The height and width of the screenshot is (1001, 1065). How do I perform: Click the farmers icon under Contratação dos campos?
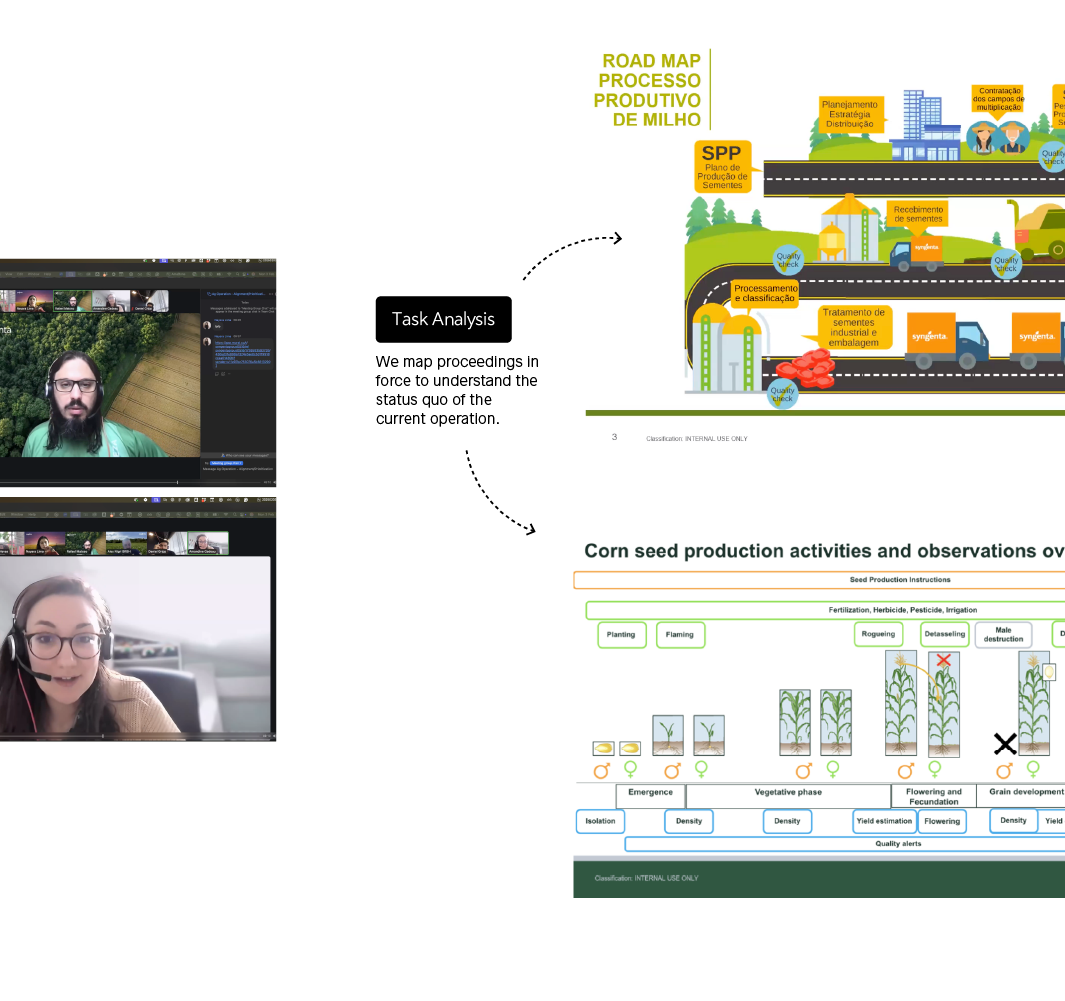[999, 138]
